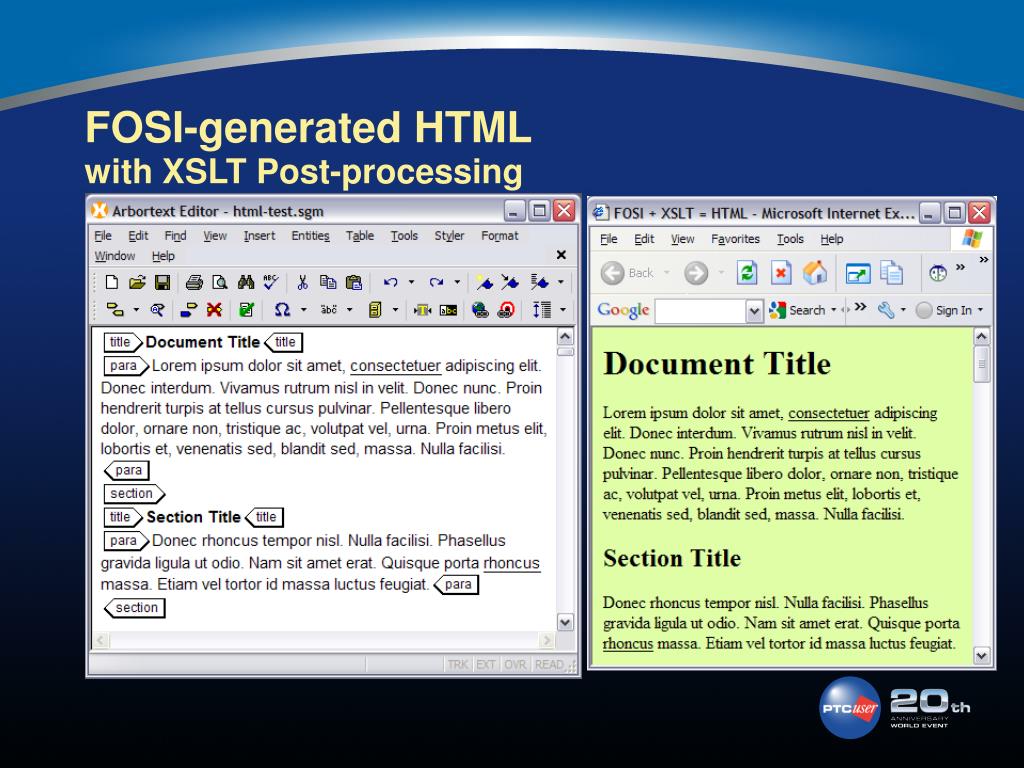
Task: Open the Undo history dropdown arrow
Action: [x=411, y=282]
